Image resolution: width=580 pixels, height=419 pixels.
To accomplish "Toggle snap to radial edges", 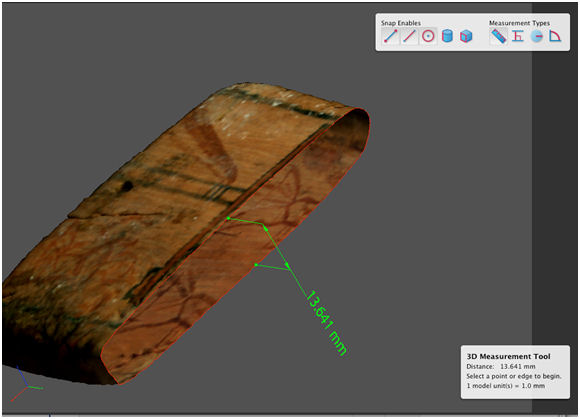I will [x=428, y=36].
